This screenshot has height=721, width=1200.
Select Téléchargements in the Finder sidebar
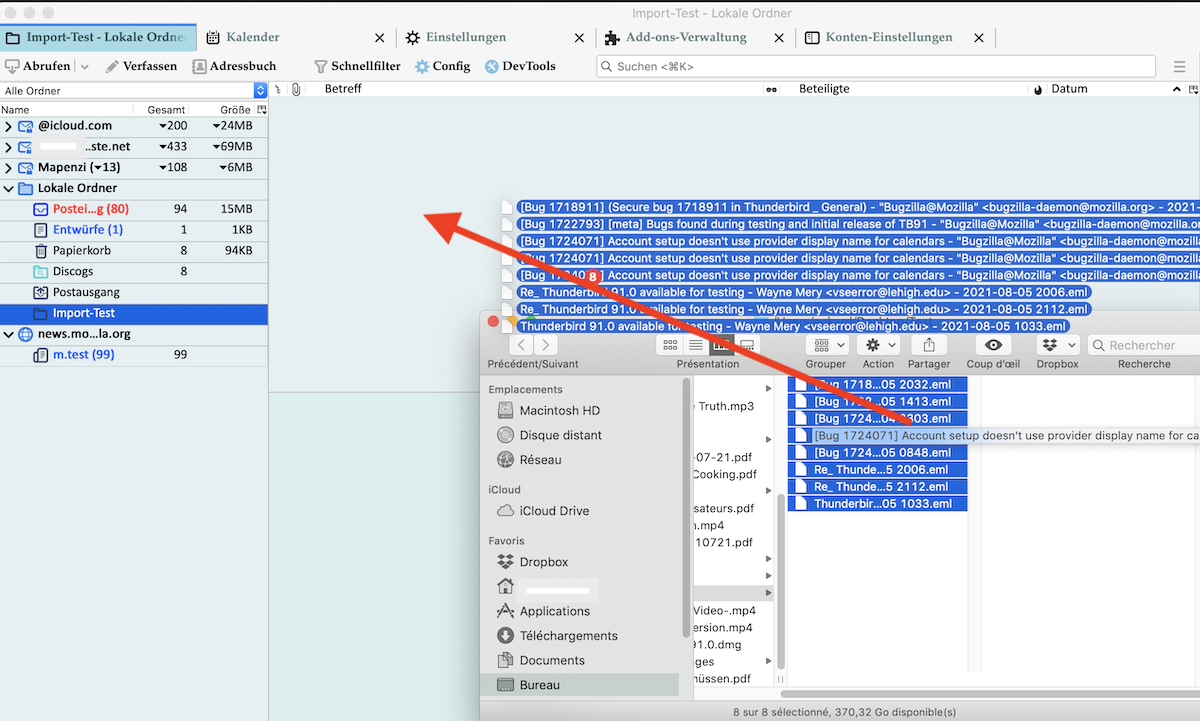(x=568, y=636)
